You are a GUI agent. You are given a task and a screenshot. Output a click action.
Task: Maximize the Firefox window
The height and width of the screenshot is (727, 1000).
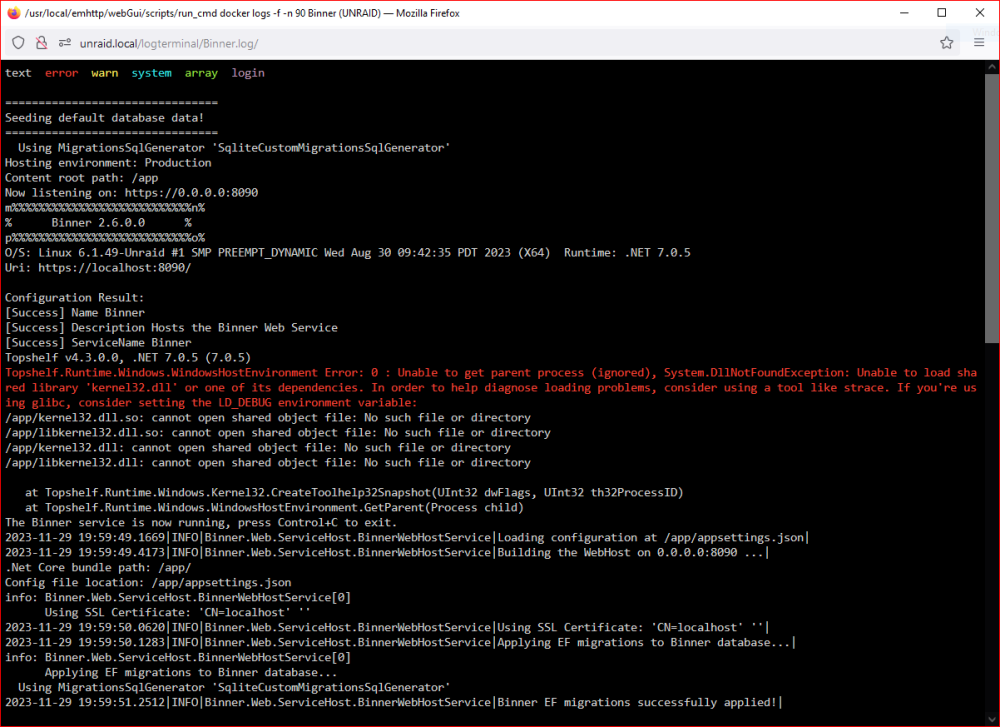[x=941, y=13]
